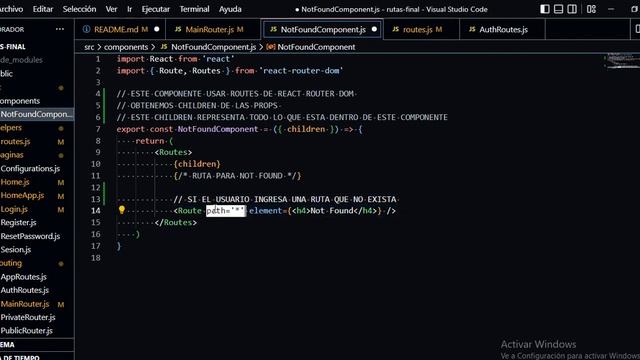640x360 pixels.
Task: Open the customize layout icon
Action: point(591,9)
